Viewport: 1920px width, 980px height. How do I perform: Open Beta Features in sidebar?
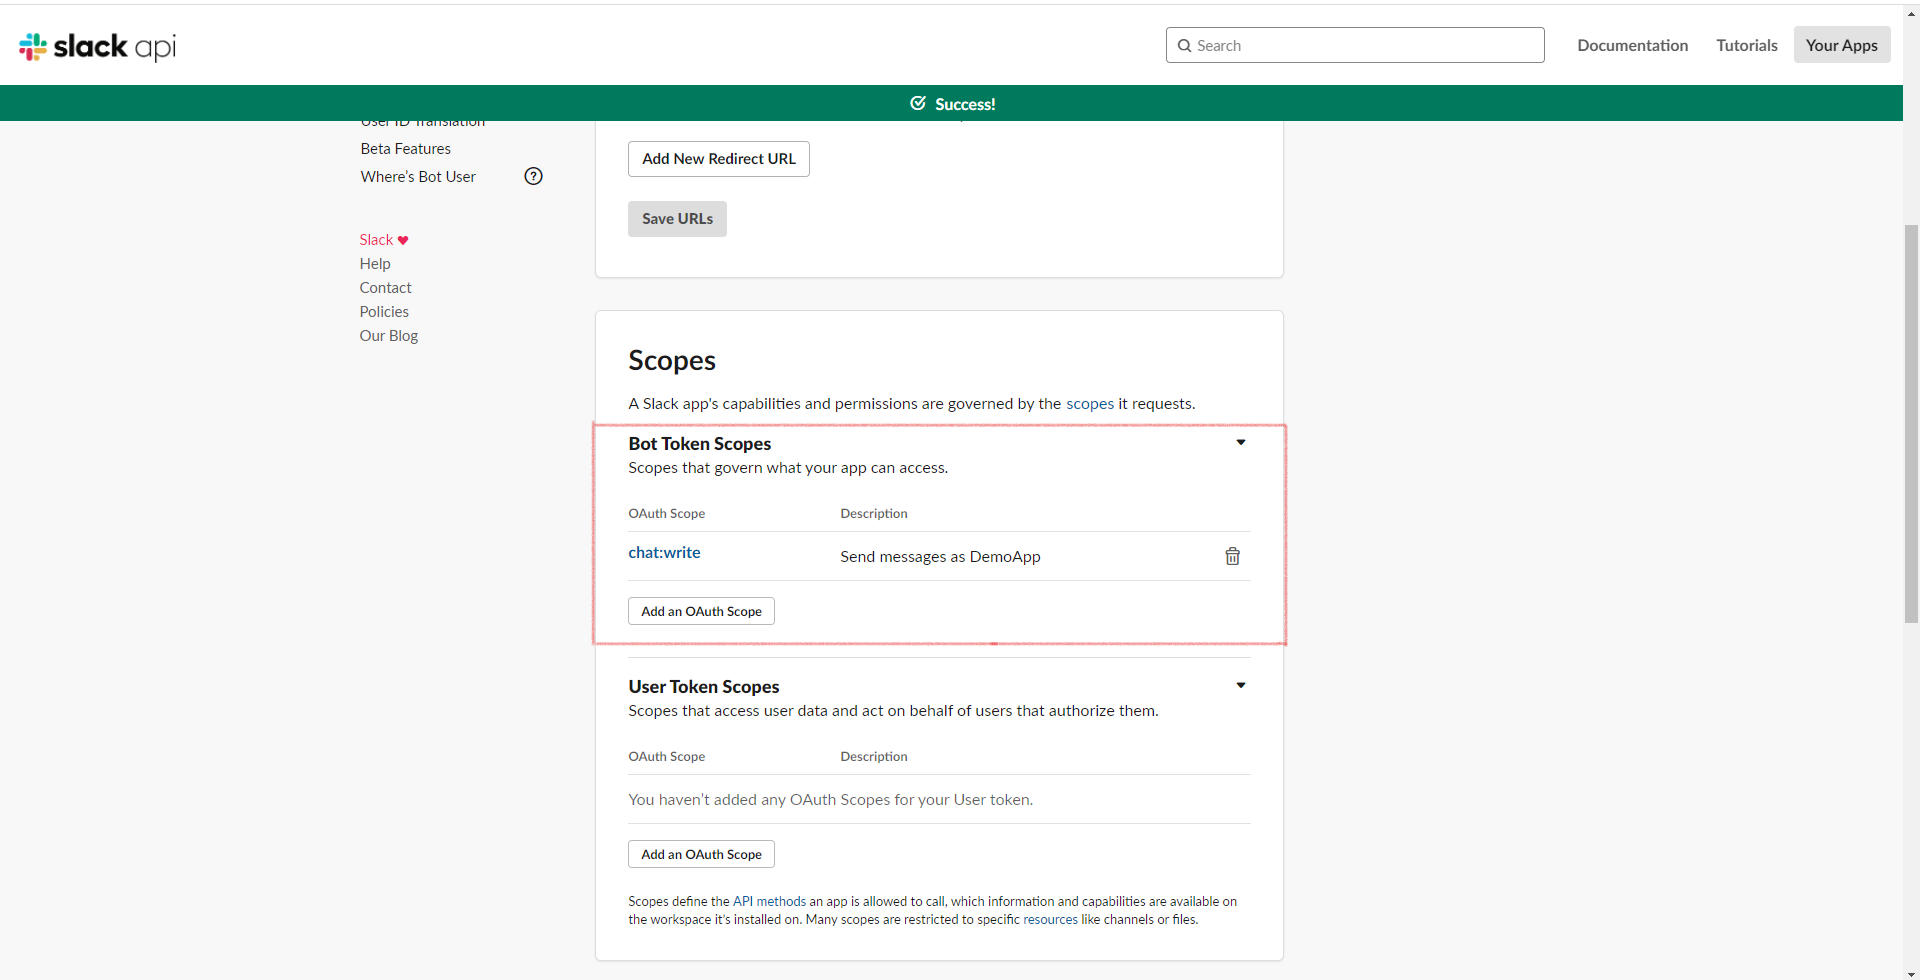(405, 148)
